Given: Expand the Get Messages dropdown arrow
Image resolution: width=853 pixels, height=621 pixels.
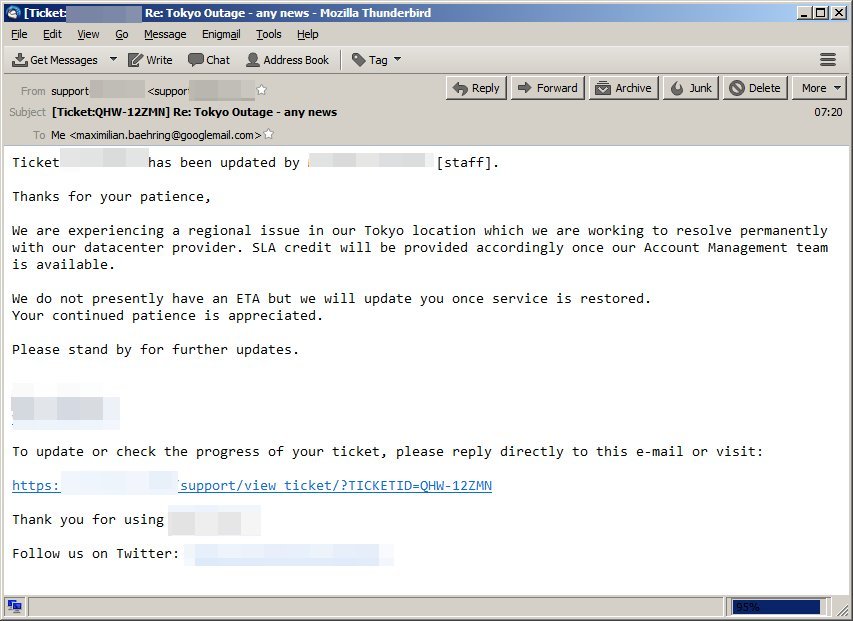Looking at the screenshot, I should [113, 60].
